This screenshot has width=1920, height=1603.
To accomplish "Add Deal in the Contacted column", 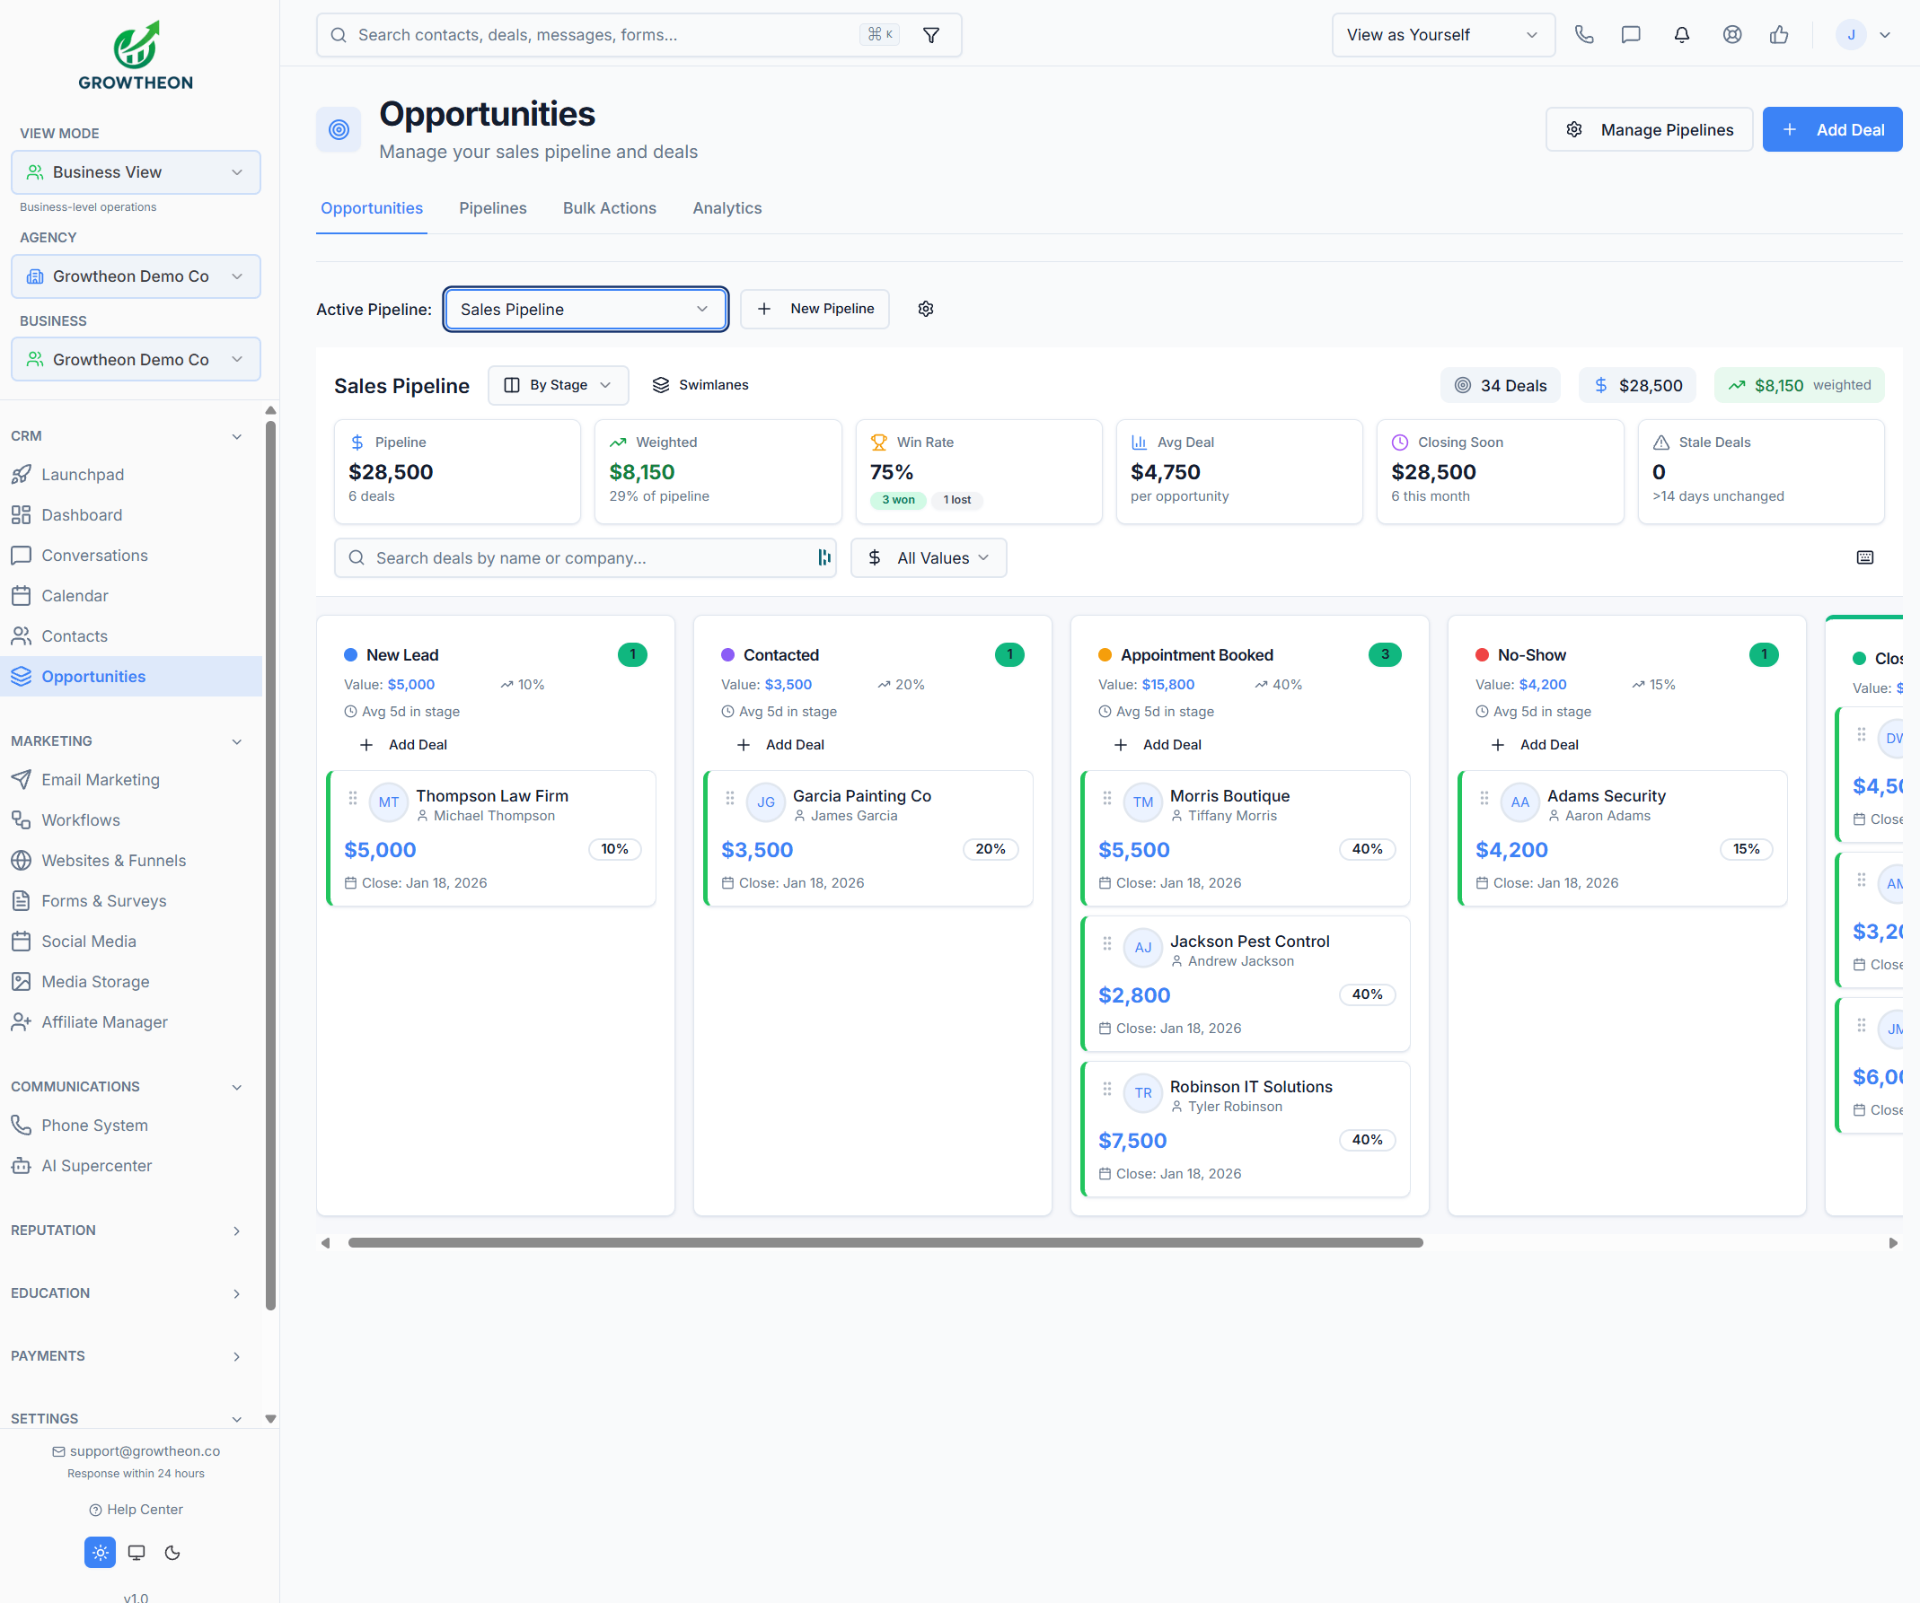I will coord(781,745).
